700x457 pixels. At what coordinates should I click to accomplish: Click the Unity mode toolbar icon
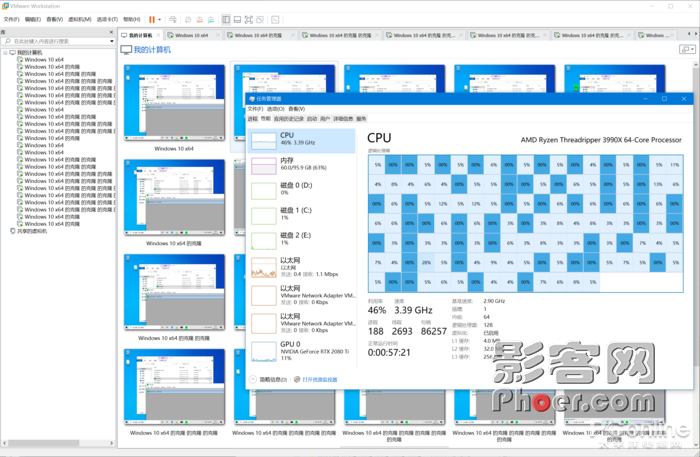tap(260, 20)
